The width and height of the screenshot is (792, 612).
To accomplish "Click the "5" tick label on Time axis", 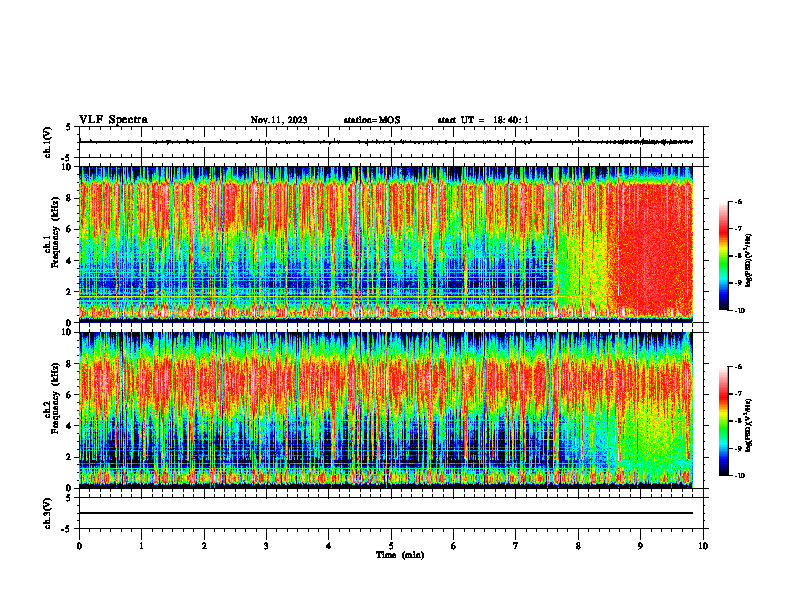I will [391, 546].
